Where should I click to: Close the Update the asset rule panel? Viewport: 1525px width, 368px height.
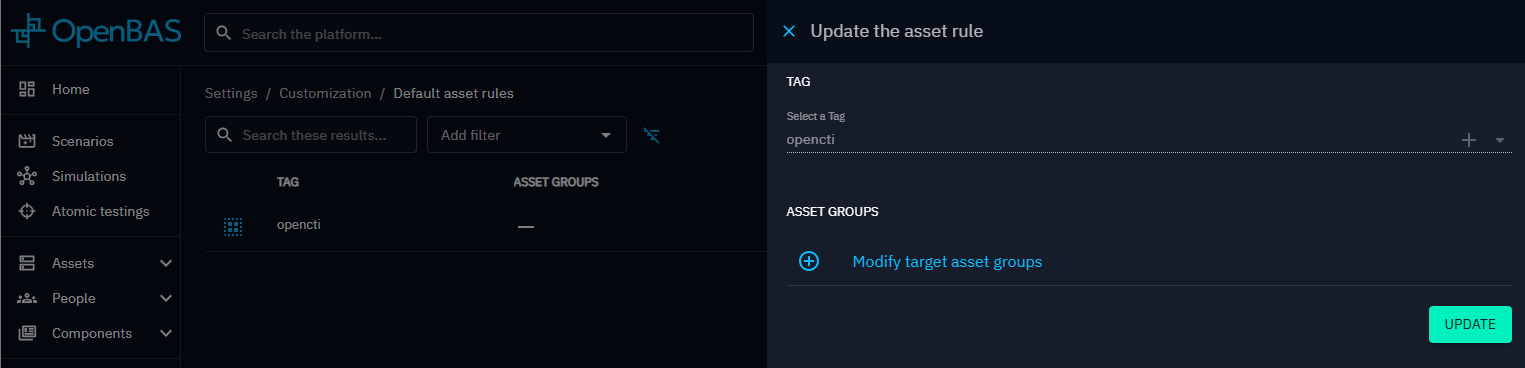[789, 31]
